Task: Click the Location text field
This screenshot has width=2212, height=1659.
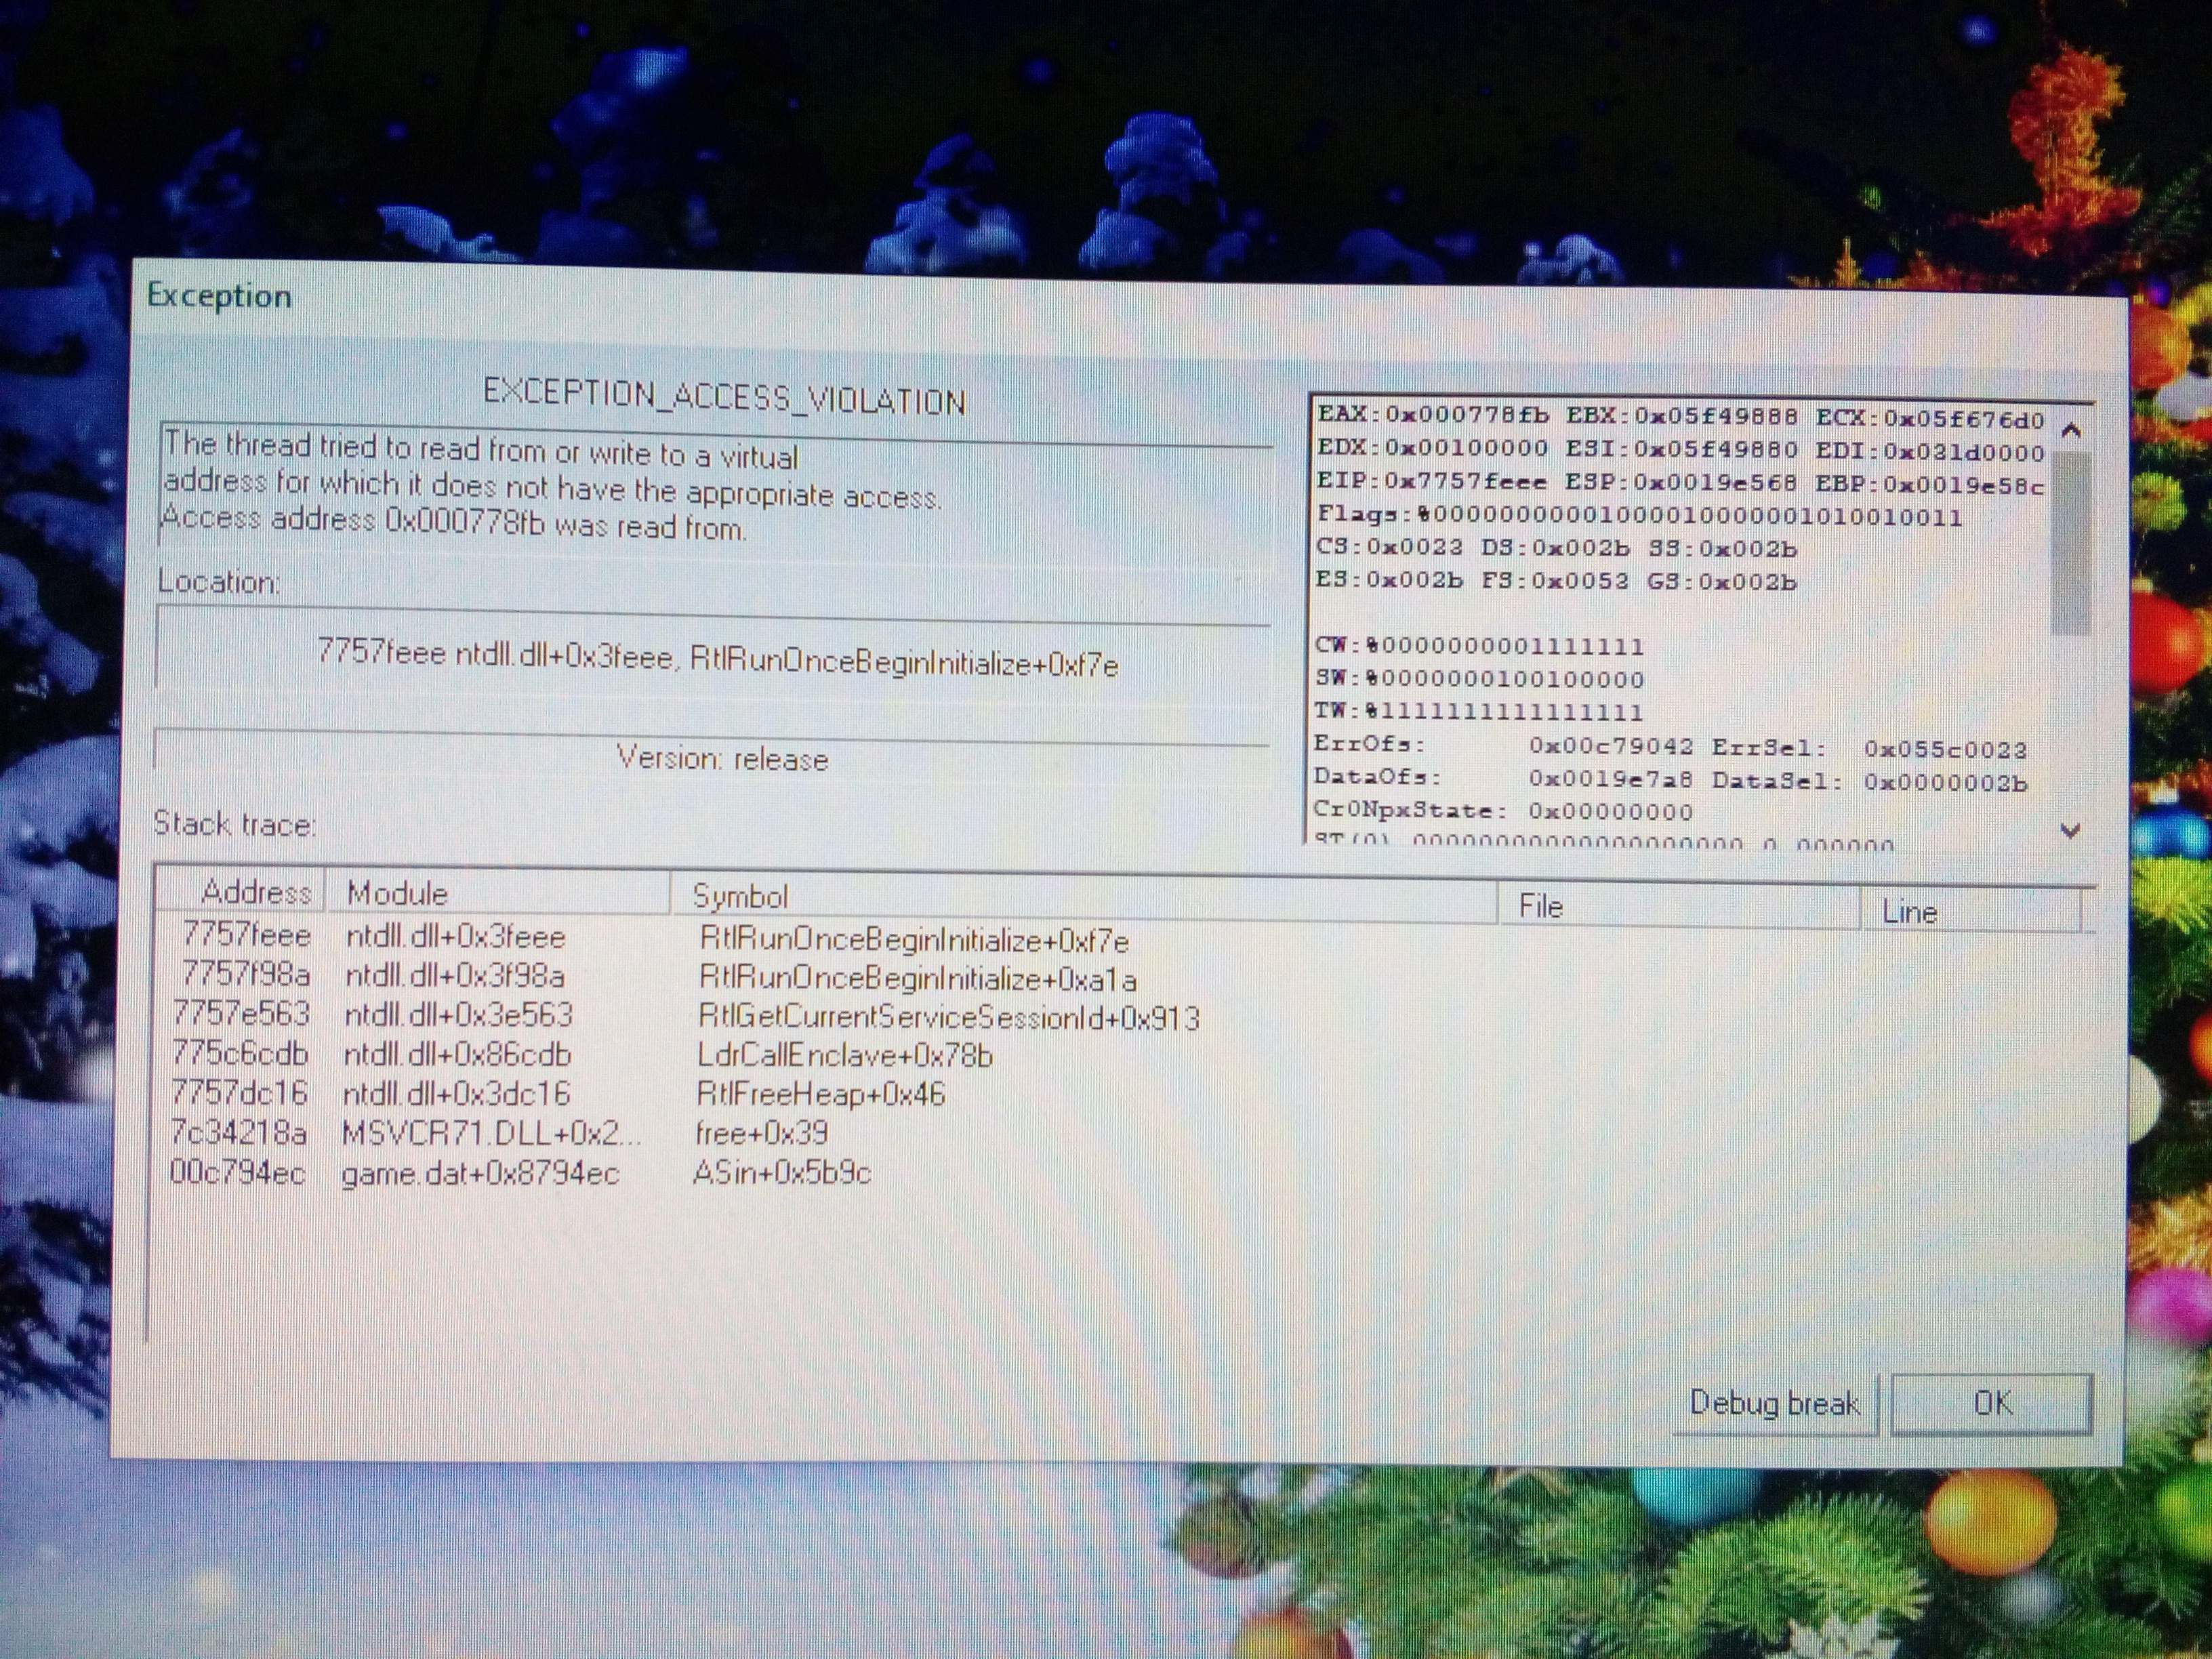Action: [716, 658]
